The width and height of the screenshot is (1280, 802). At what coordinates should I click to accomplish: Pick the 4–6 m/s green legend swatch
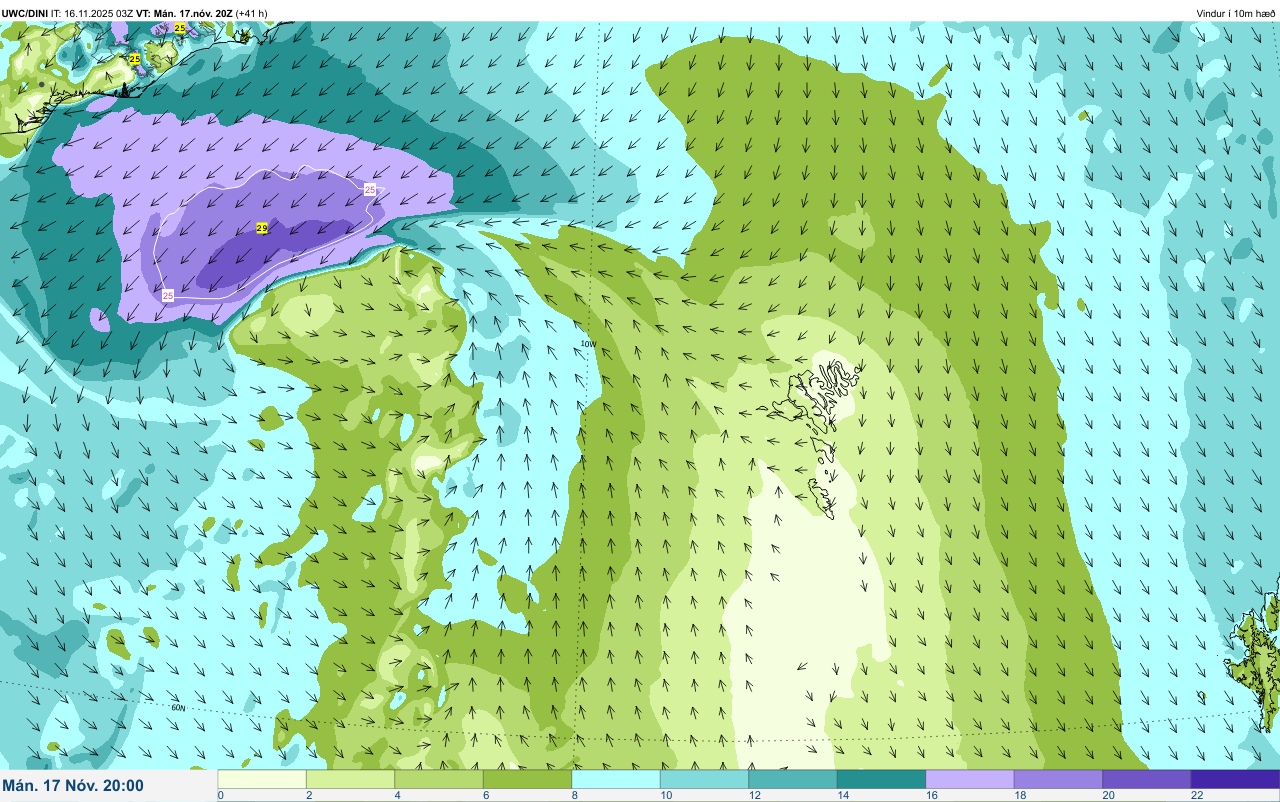(439, 779)
